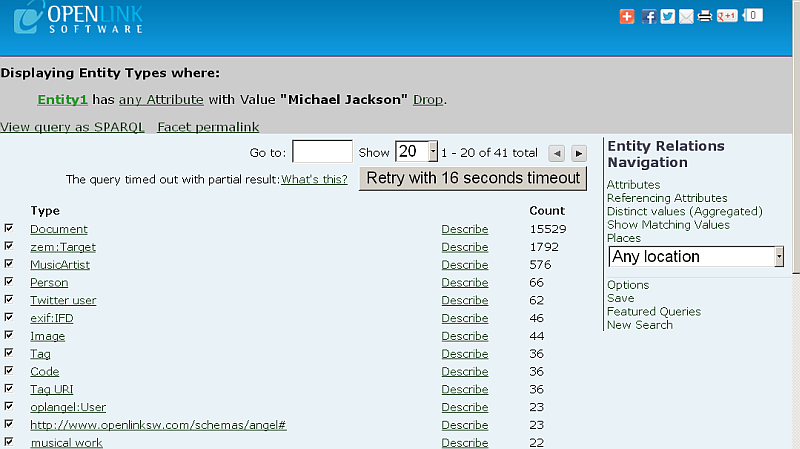Click Describe for MusicArtist row
This screenshot has height=449, width=800.
465,265
